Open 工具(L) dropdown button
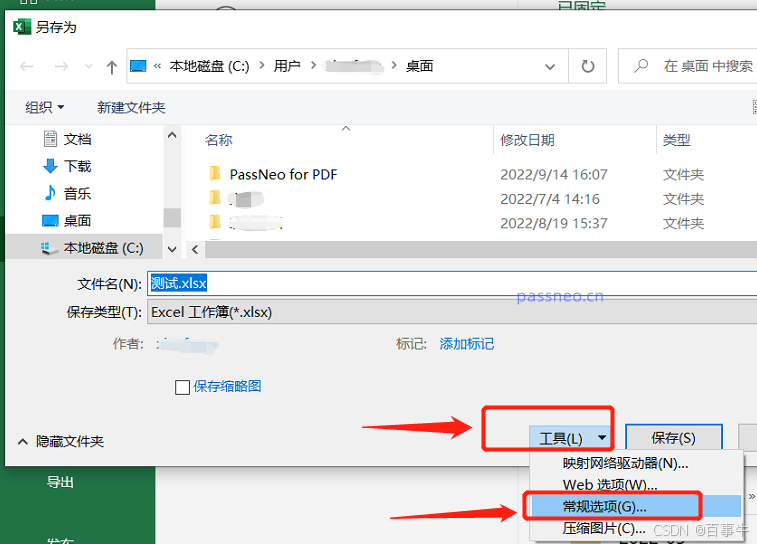757x544 pixels. [x=570, y=438]
